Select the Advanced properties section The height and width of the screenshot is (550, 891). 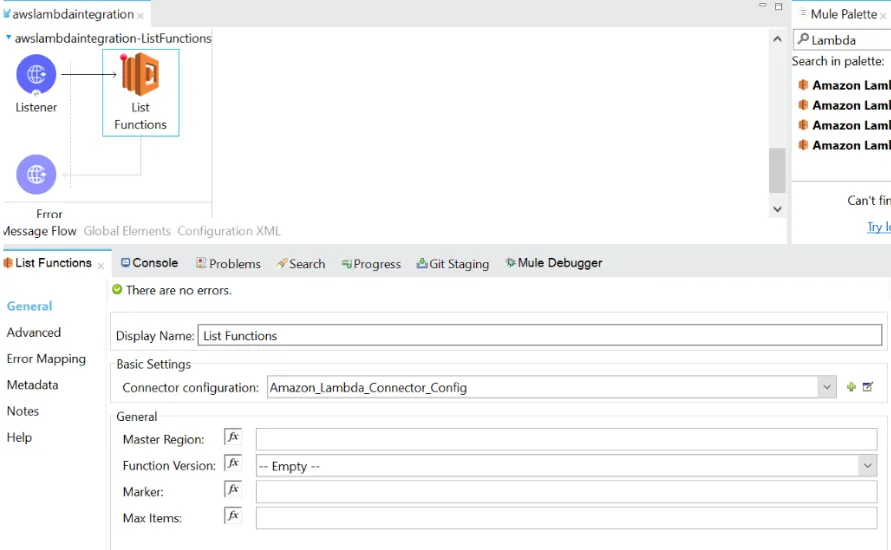[x=34, y=332]
